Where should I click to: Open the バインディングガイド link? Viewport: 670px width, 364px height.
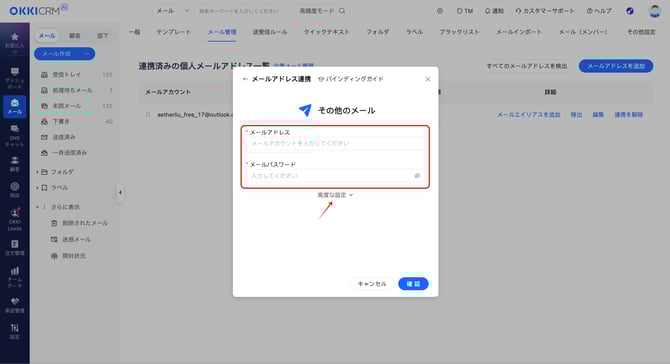click(351, 79)
